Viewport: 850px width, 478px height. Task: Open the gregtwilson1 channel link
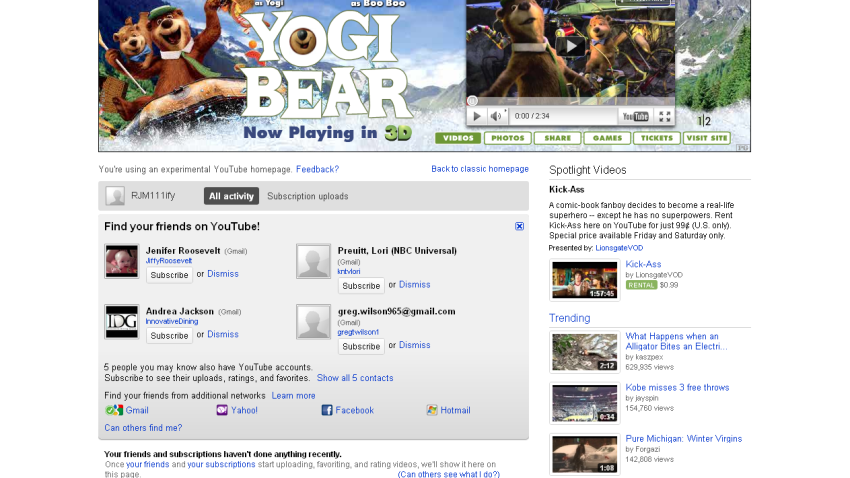pyautogui.click(x=358, y=332)
